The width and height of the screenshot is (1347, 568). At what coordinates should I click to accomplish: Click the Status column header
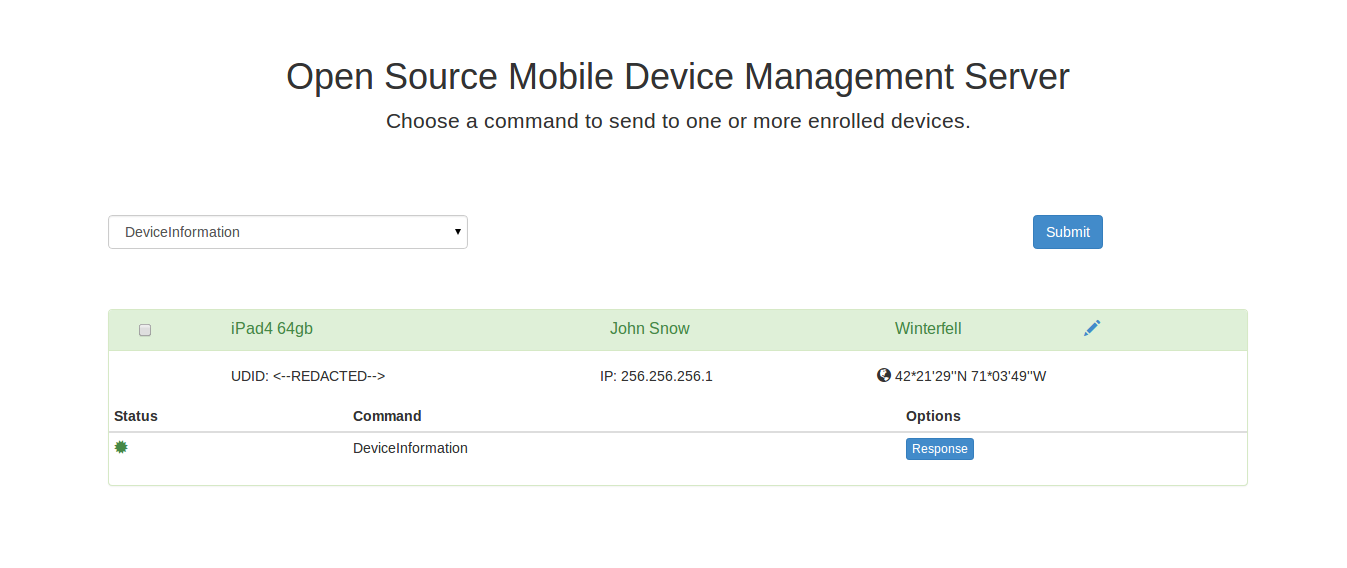point(136,416)
